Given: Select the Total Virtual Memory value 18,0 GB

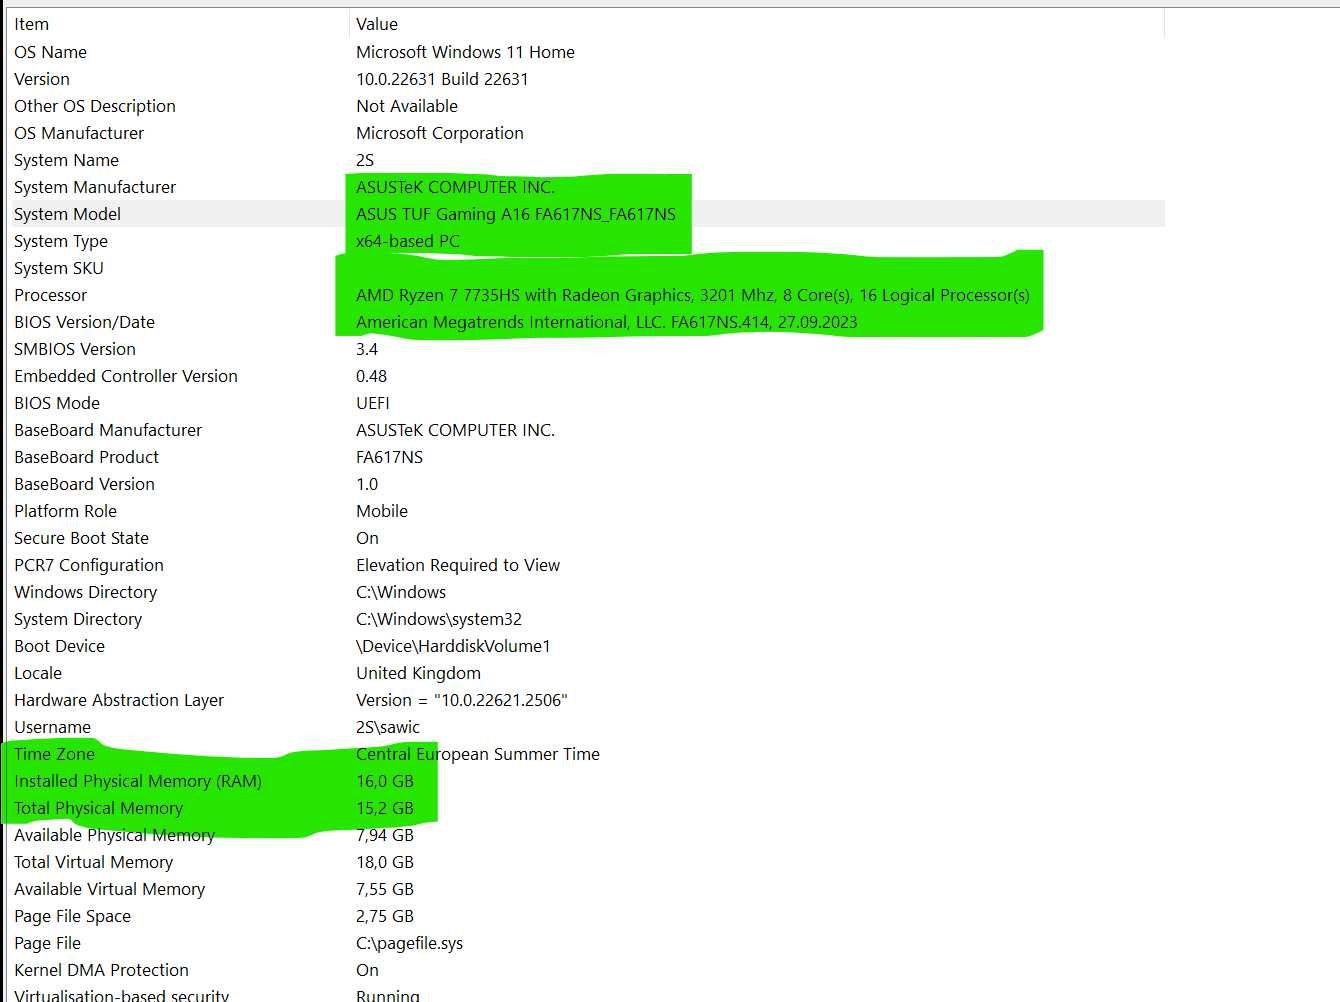Looking at the screenshot, I should pyautogui.click(x=385, y=862).
